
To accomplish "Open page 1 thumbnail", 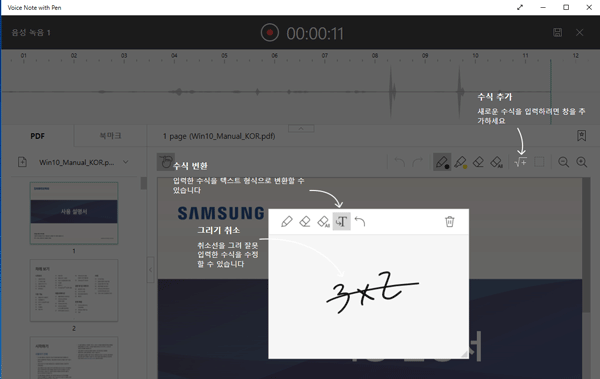I will (74, 213).
